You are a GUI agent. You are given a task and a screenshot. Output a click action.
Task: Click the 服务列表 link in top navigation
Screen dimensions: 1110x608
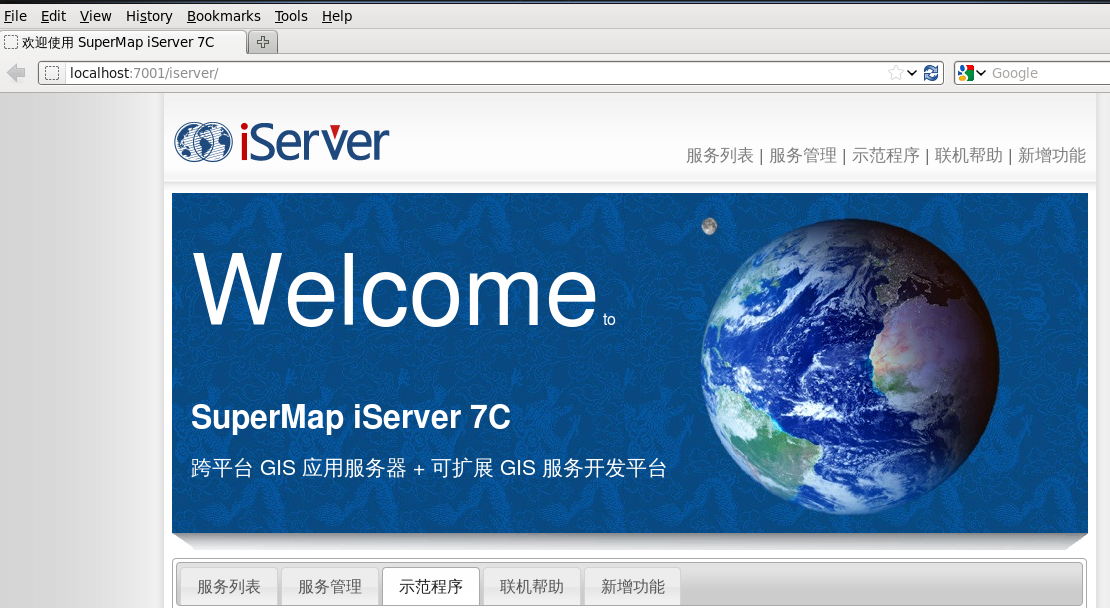click(720, 155)
